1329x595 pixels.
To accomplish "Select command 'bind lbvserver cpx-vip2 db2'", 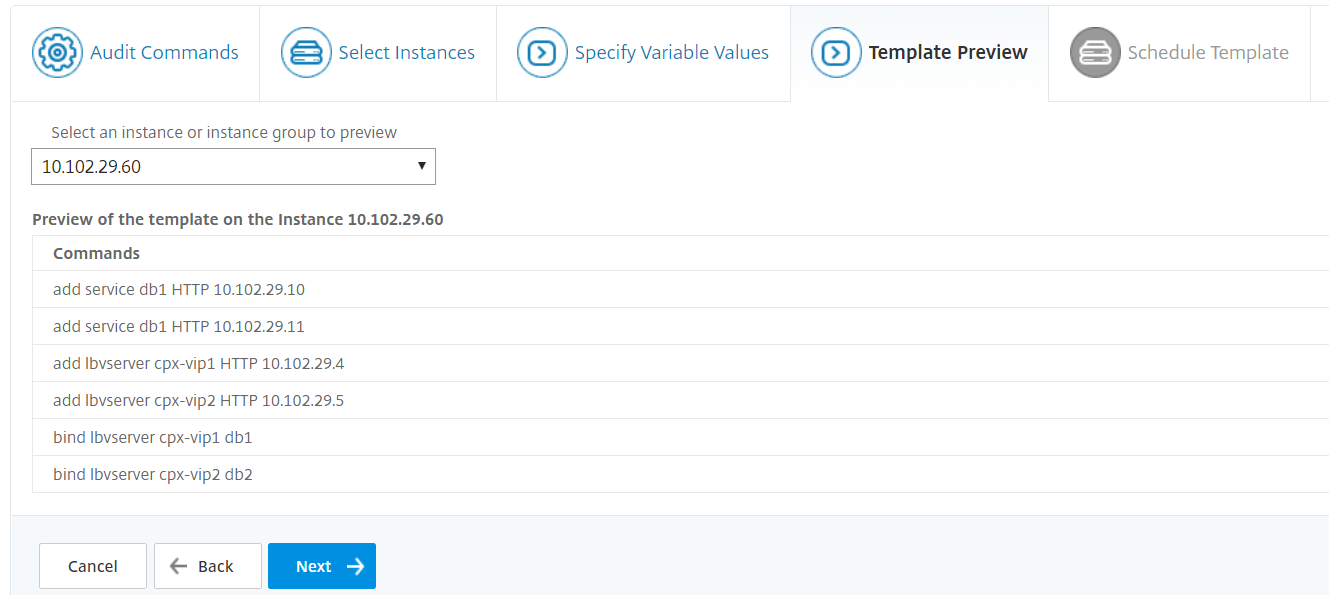I will pos(680,475).
